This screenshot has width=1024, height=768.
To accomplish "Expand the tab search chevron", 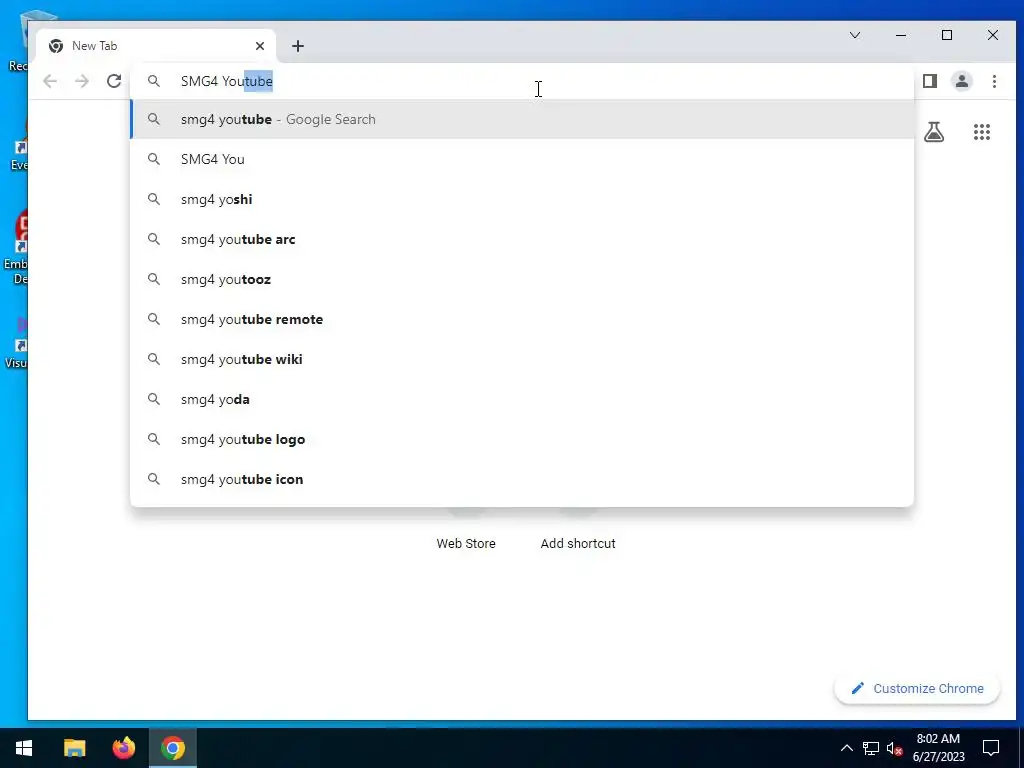I will (855, 35).
